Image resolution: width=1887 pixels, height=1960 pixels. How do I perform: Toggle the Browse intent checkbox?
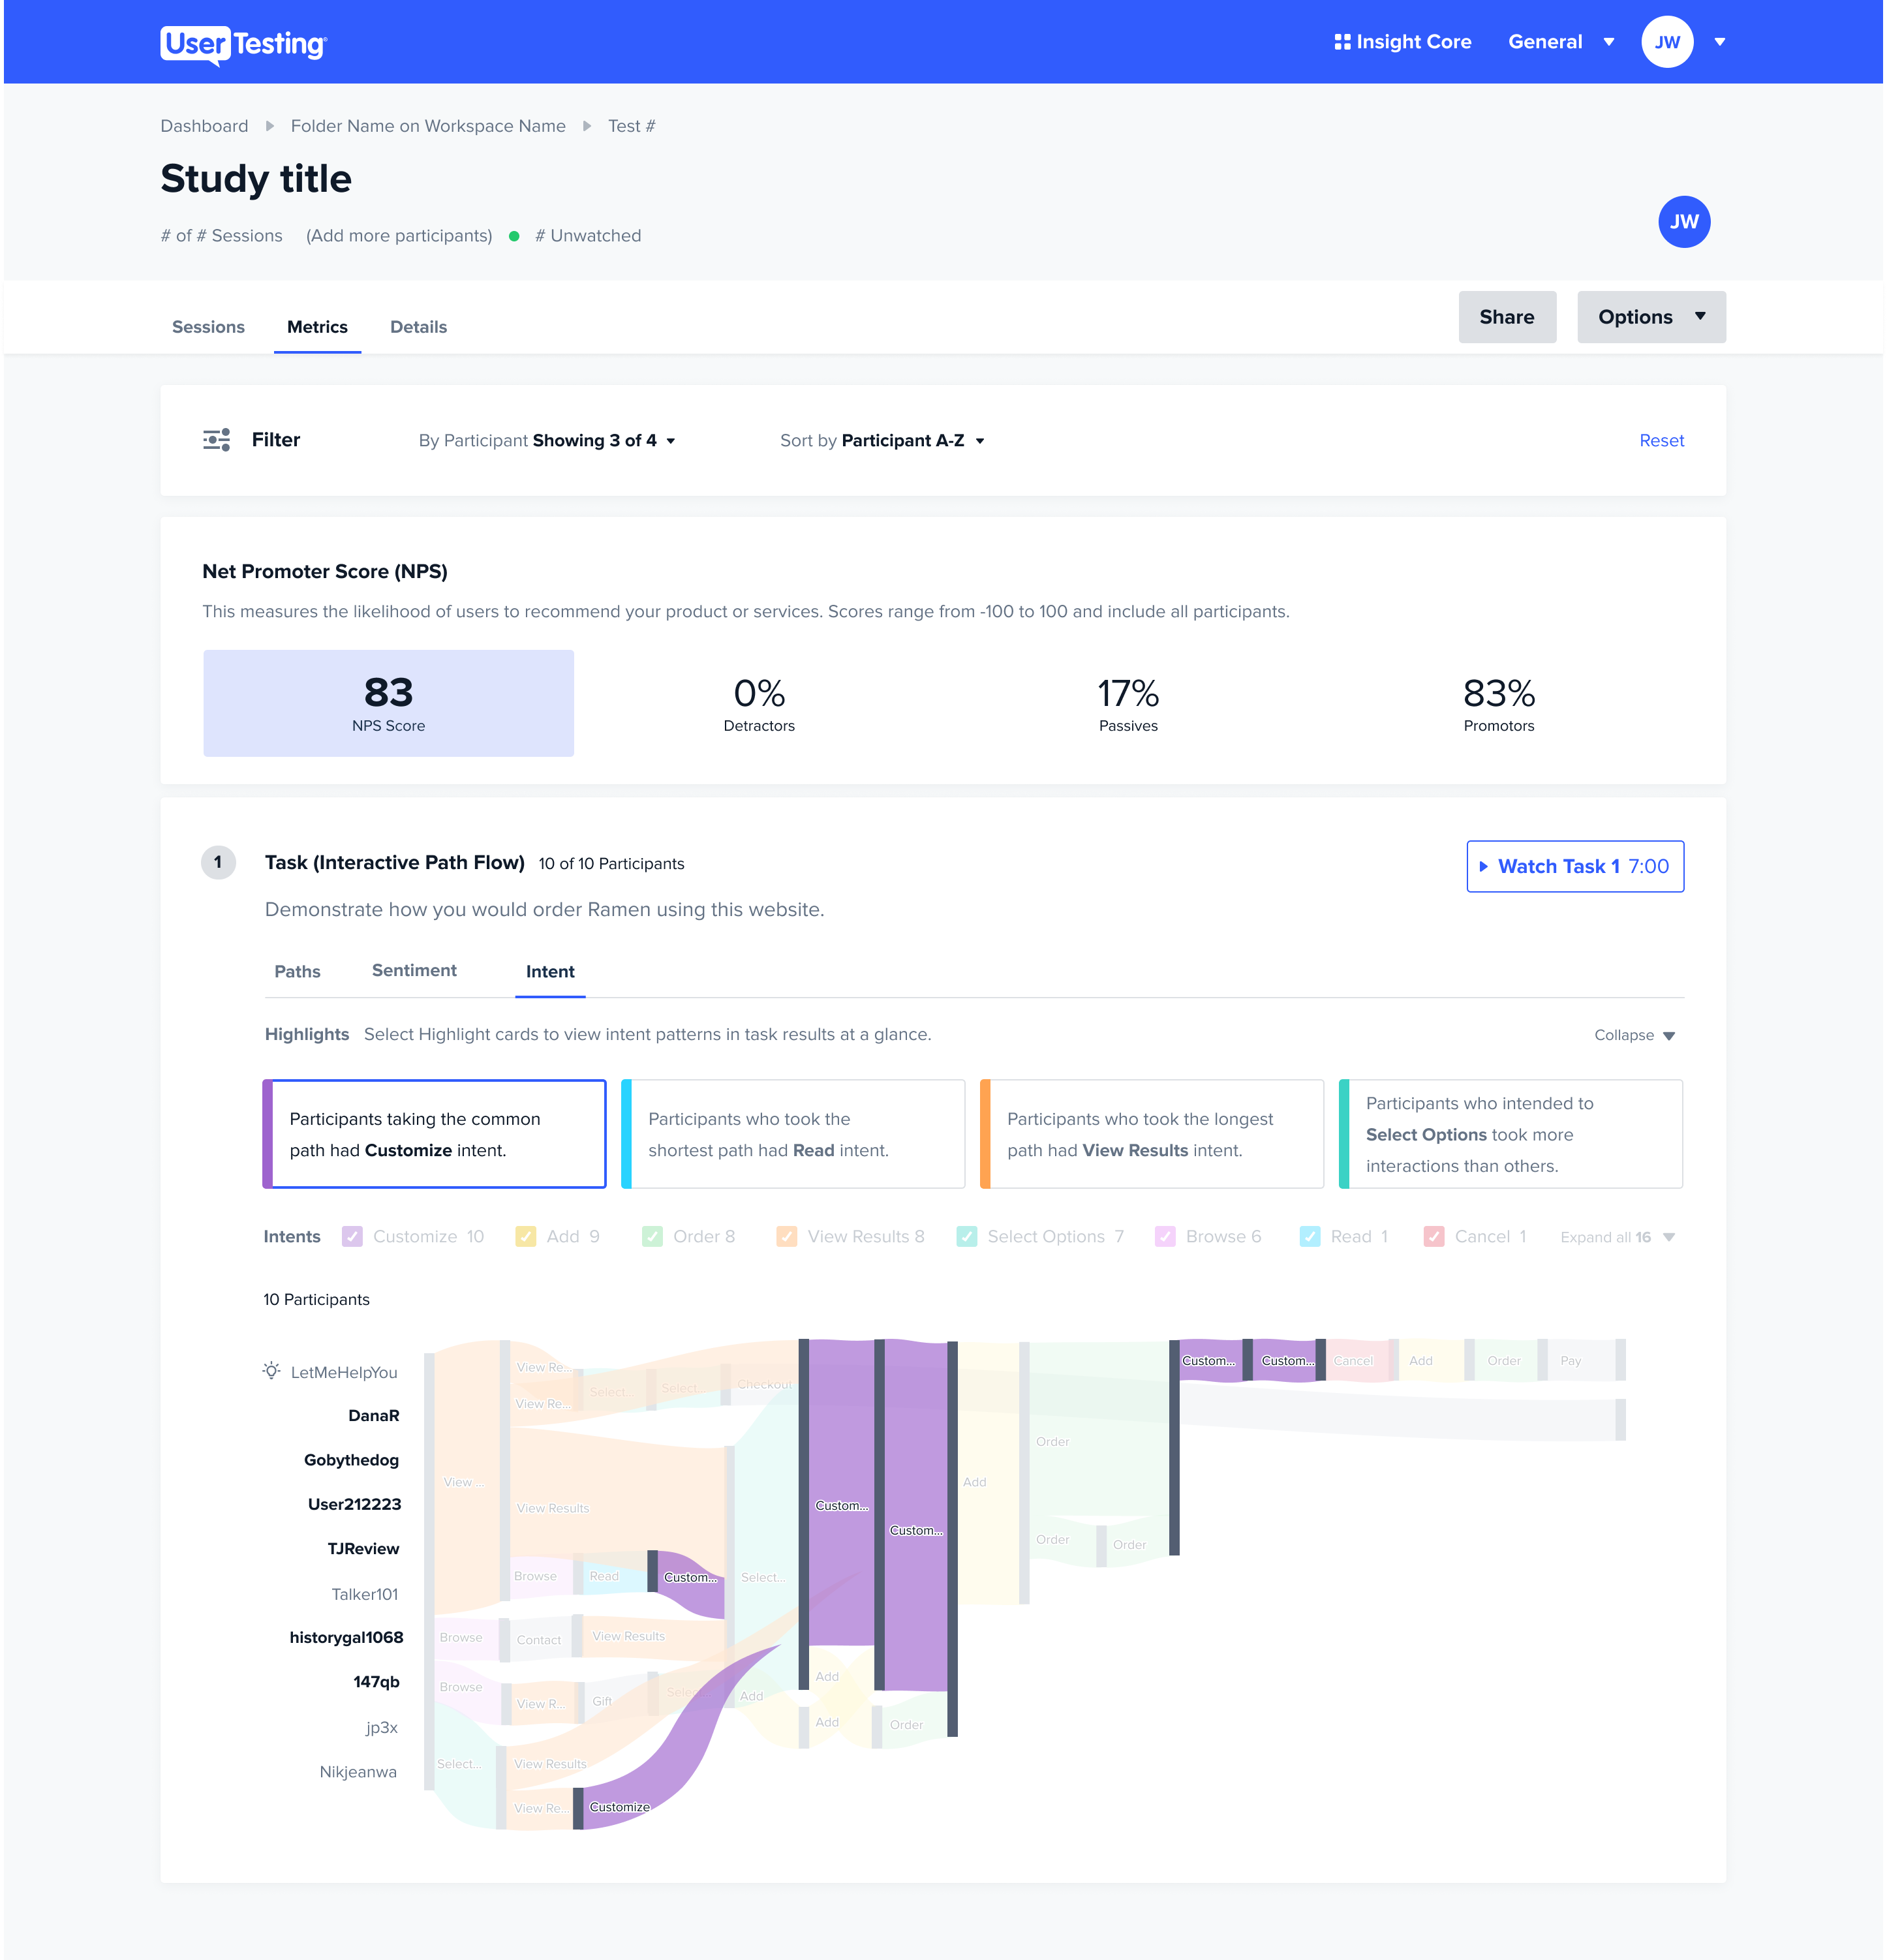point(1165,1236)
